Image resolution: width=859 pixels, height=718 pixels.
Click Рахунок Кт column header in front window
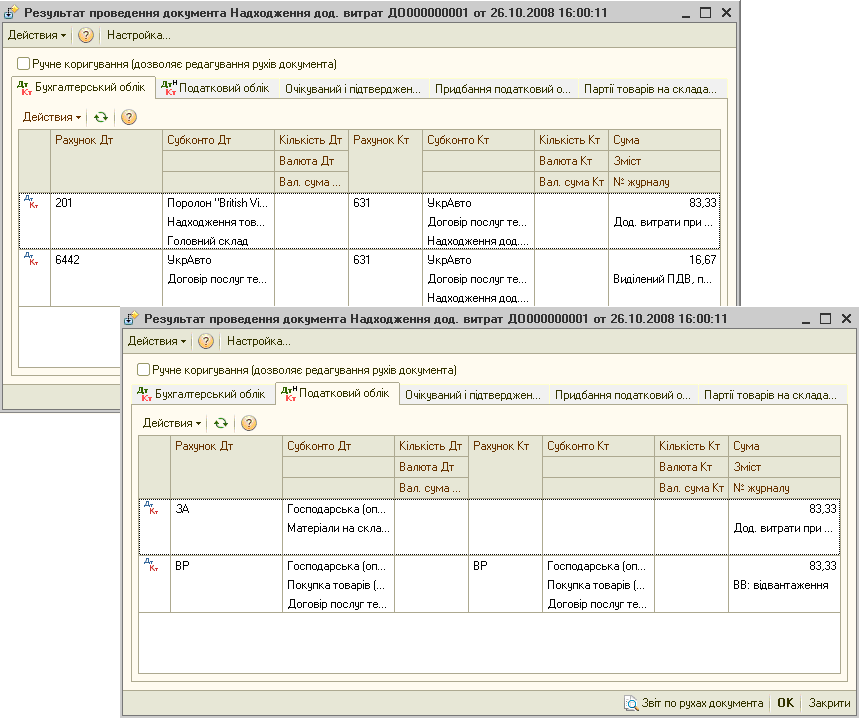tap(505, 467)
